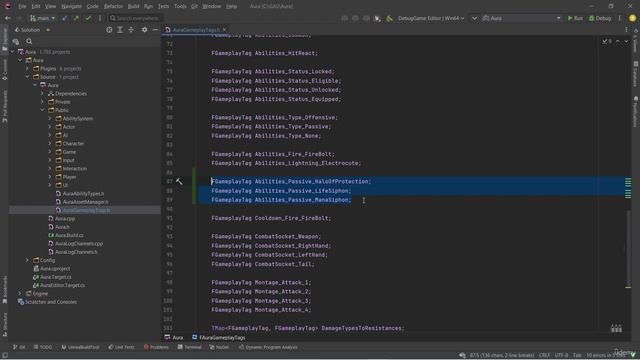Click the hammer gutter icon on line 87

tap(179, 182)
